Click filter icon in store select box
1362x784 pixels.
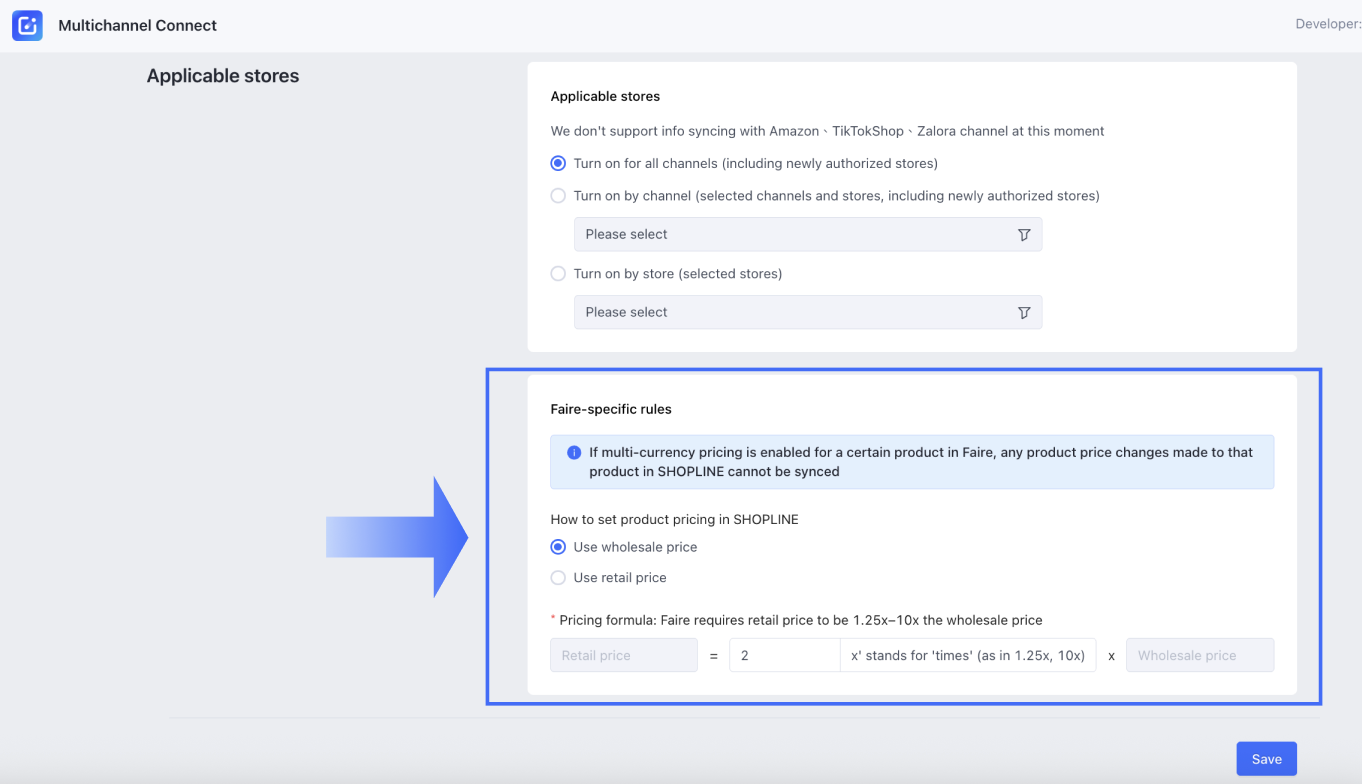click(1023, 313)
